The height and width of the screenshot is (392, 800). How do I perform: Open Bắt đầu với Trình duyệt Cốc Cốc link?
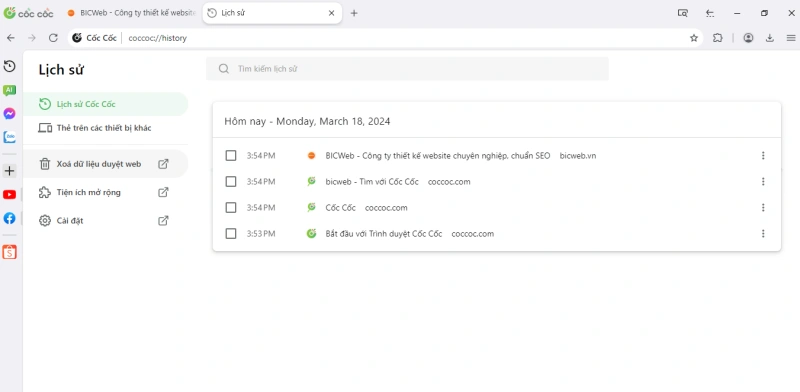coord(384,234)
